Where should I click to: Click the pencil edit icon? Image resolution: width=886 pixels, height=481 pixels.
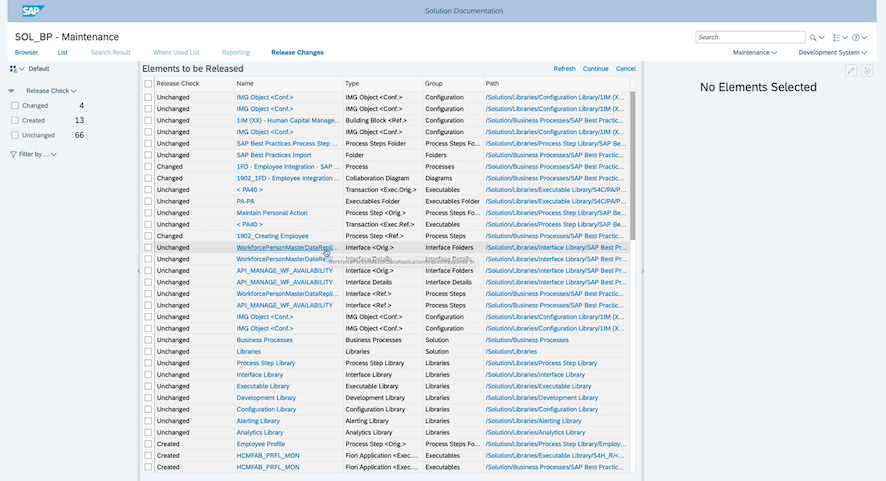[851, 70]
